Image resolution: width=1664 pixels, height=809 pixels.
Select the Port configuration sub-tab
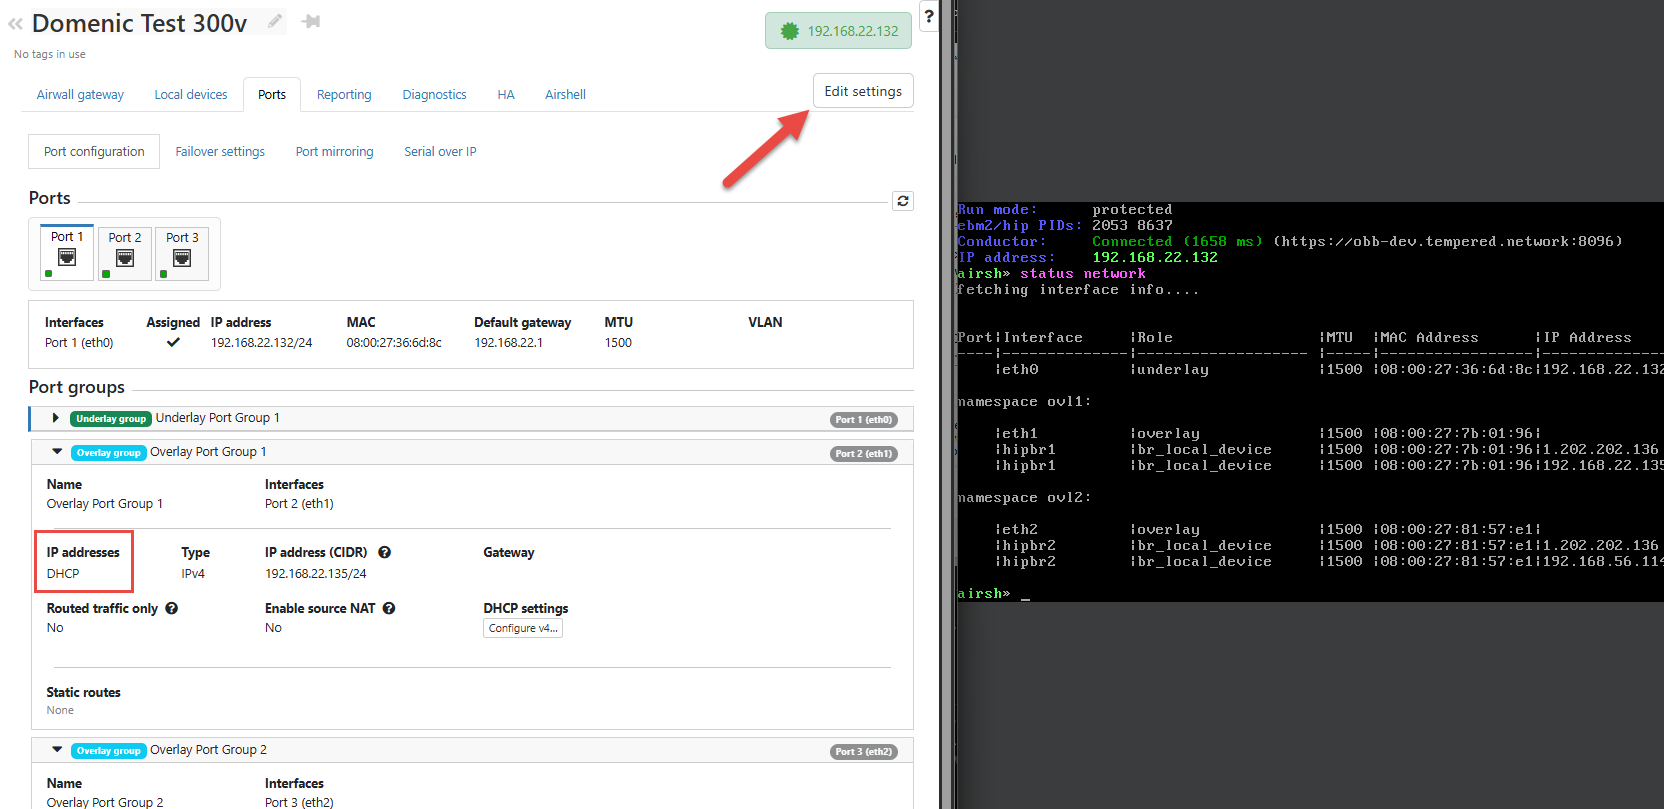click(94, 152)
